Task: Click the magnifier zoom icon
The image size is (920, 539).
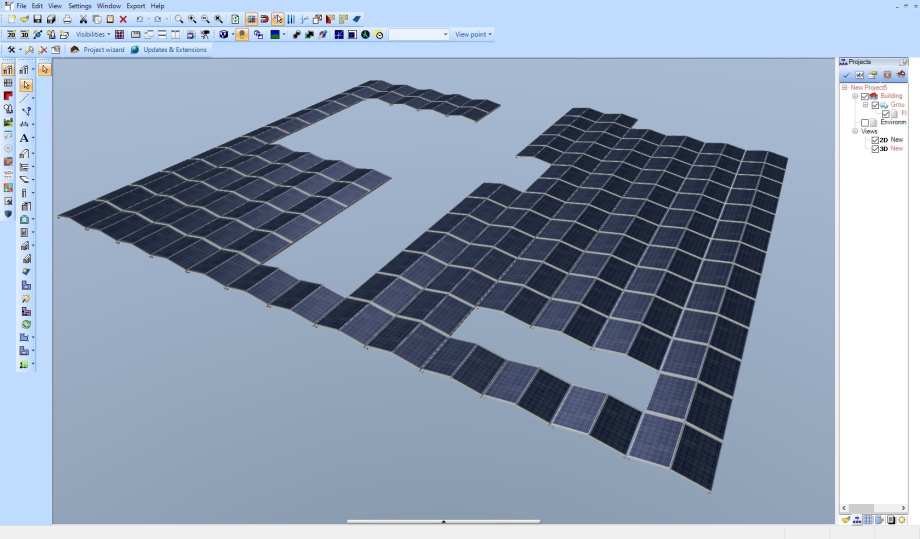Action: (x=179, y=19)
